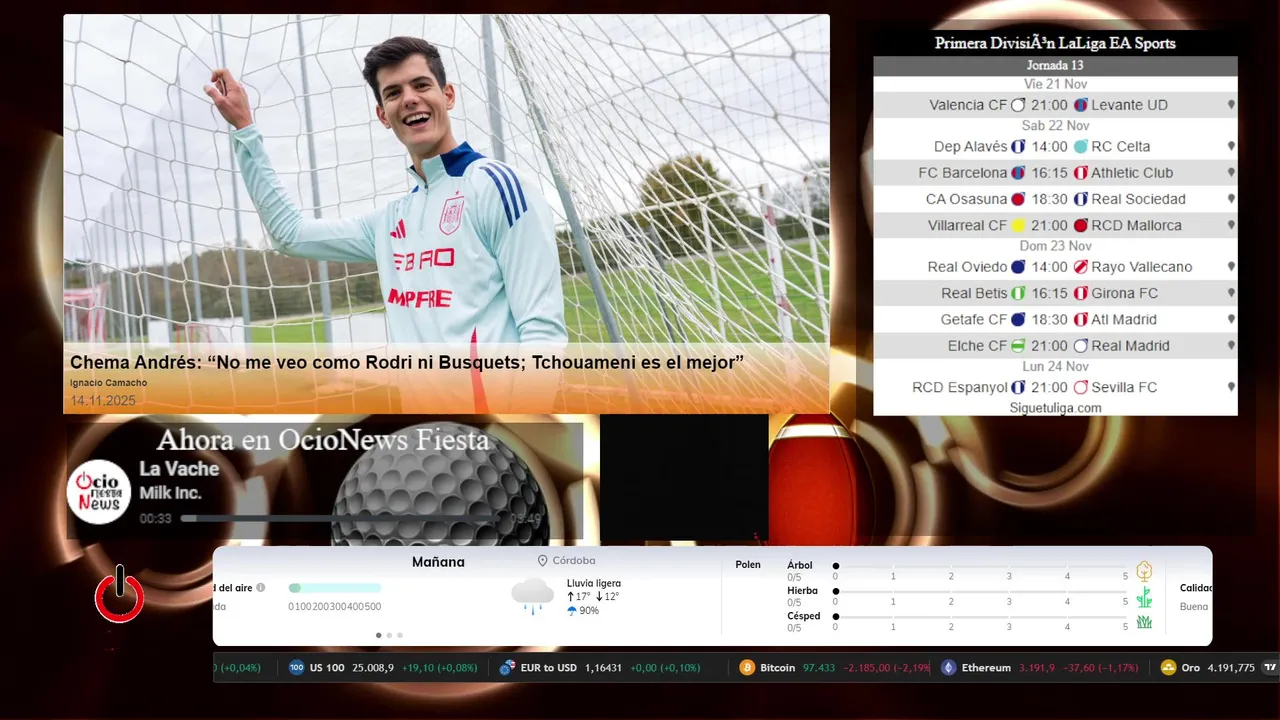Click the news date 14.11.2025
1280x720 pixels.
(103, 401)
